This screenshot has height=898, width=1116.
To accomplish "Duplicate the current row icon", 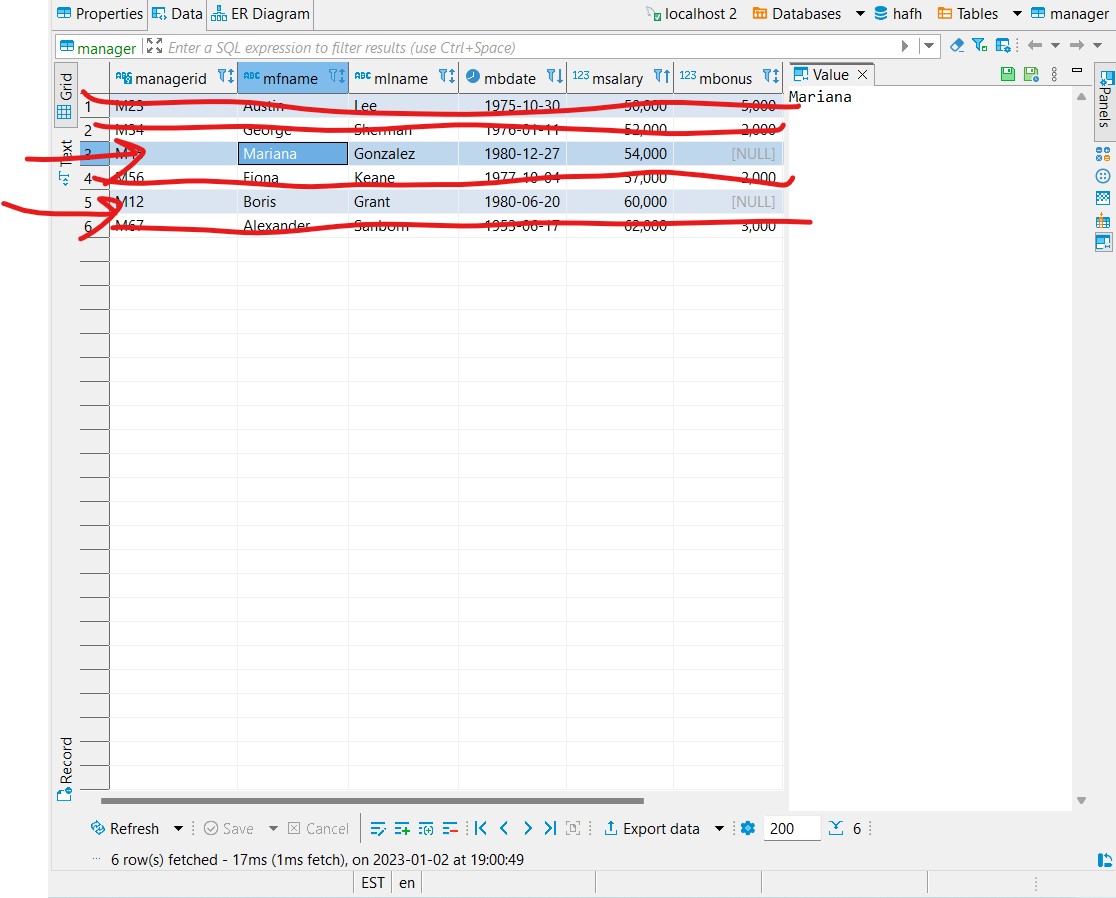I will pyautogui.click(x=425, y=828).
